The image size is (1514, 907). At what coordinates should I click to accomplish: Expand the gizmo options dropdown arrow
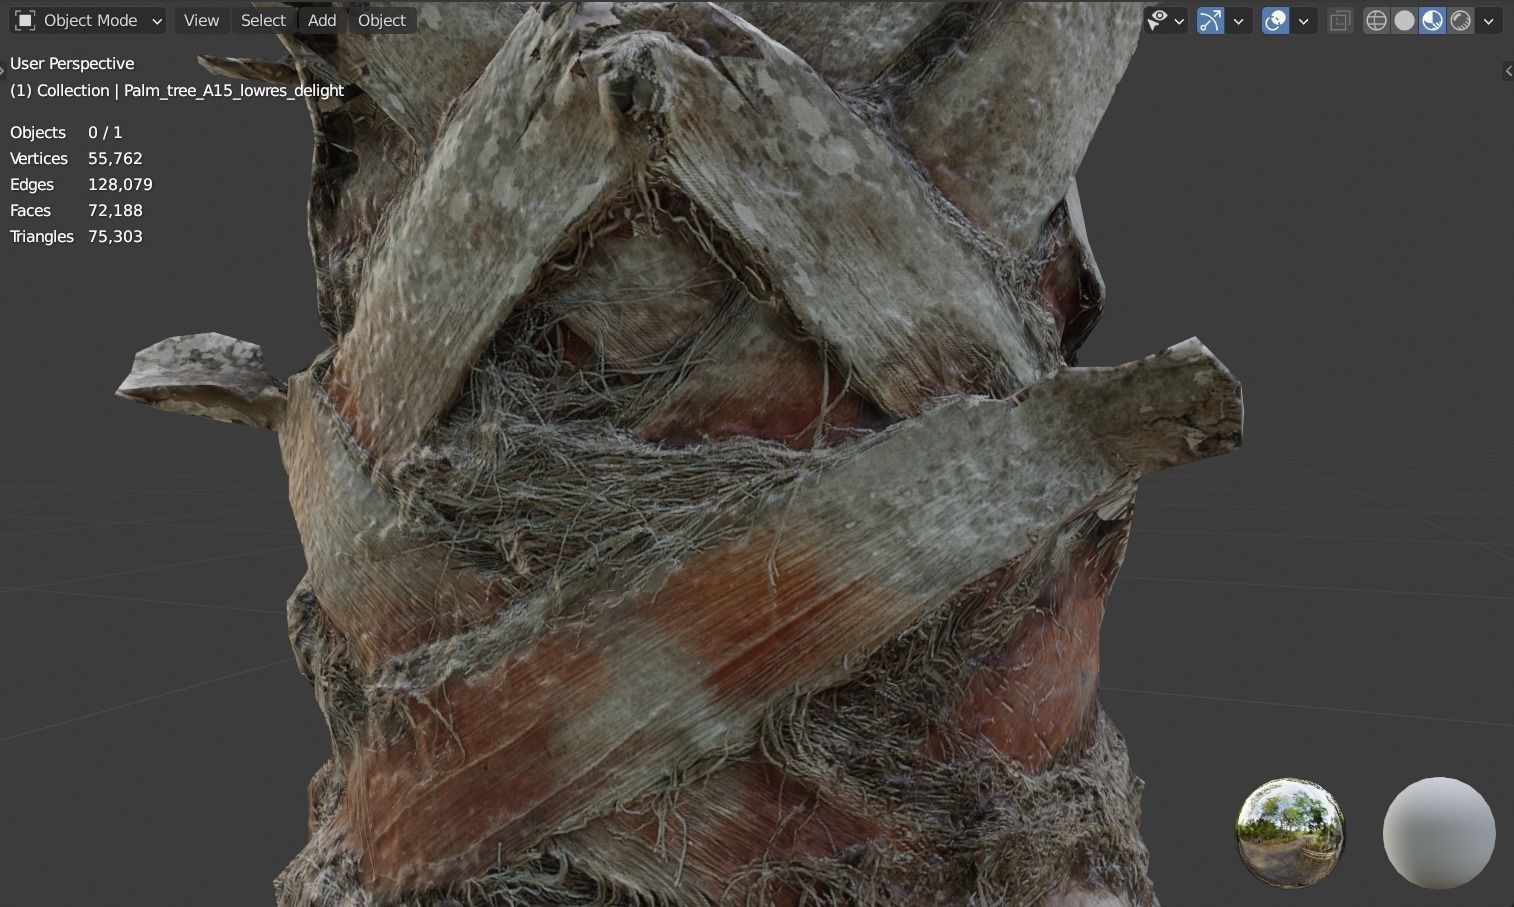click(x=1239, y=21)
